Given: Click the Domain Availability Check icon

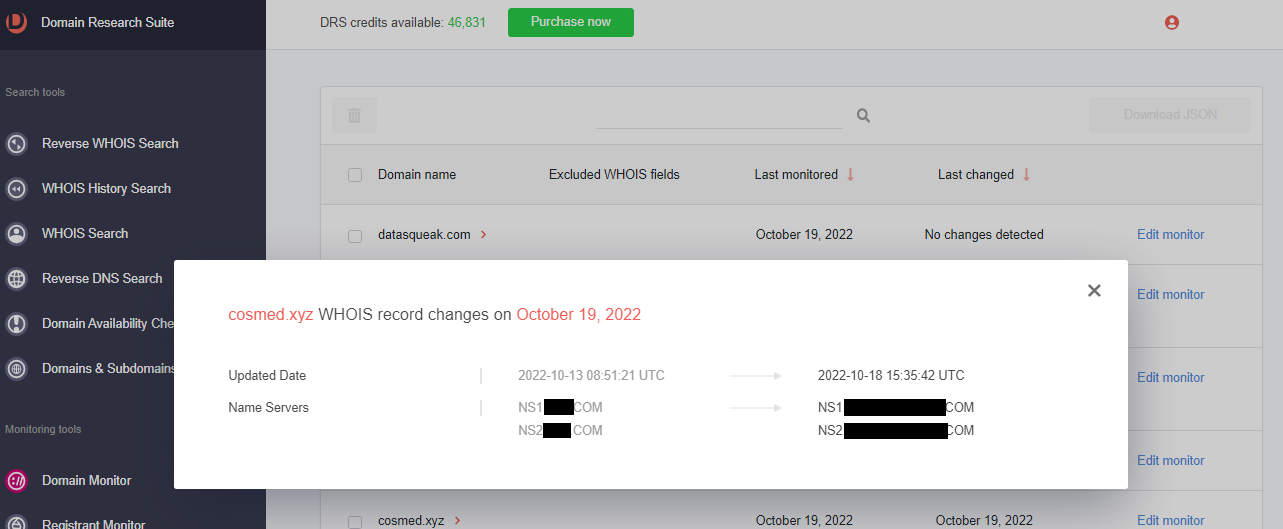Looking at the screenshot, I should 16,324.
